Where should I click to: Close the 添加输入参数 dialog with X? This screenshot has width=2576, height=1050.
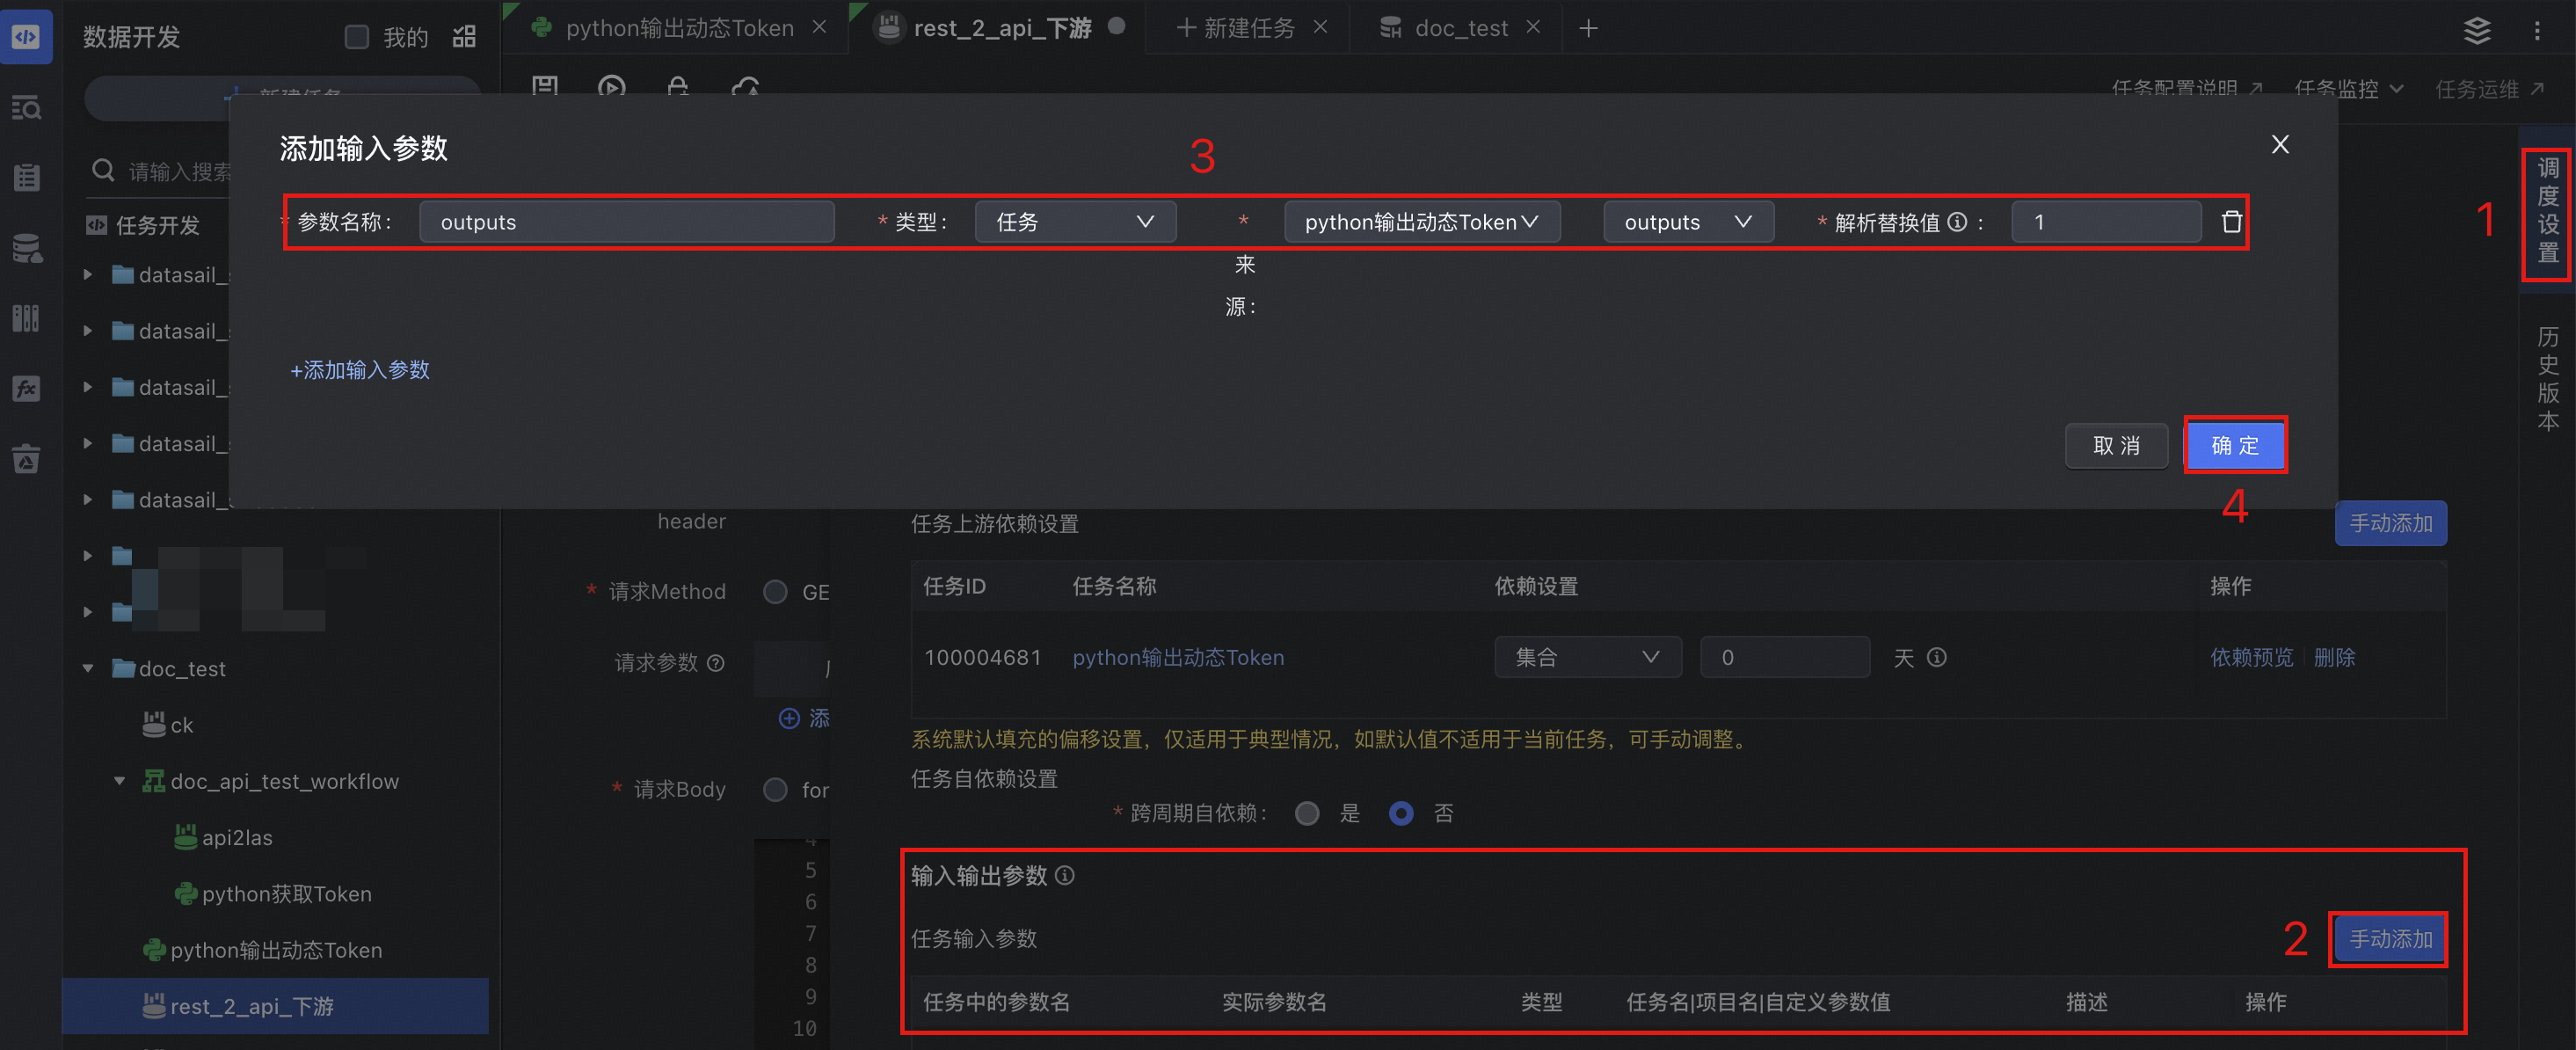[x=2279, y=145]
